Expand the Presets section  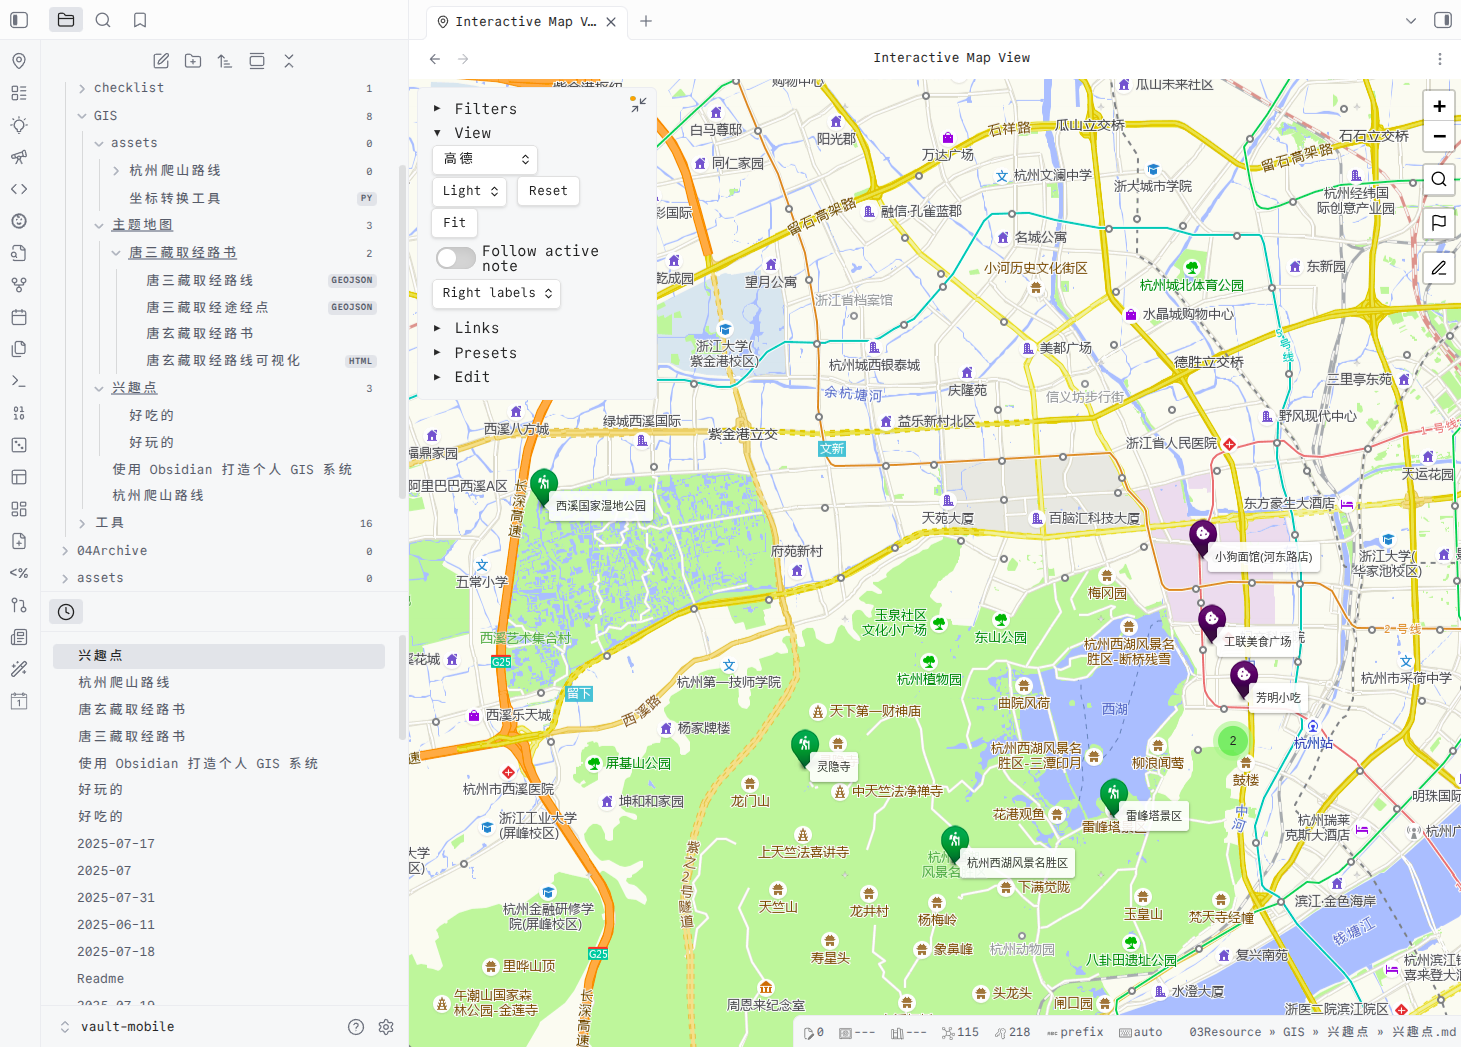[485, 353]
